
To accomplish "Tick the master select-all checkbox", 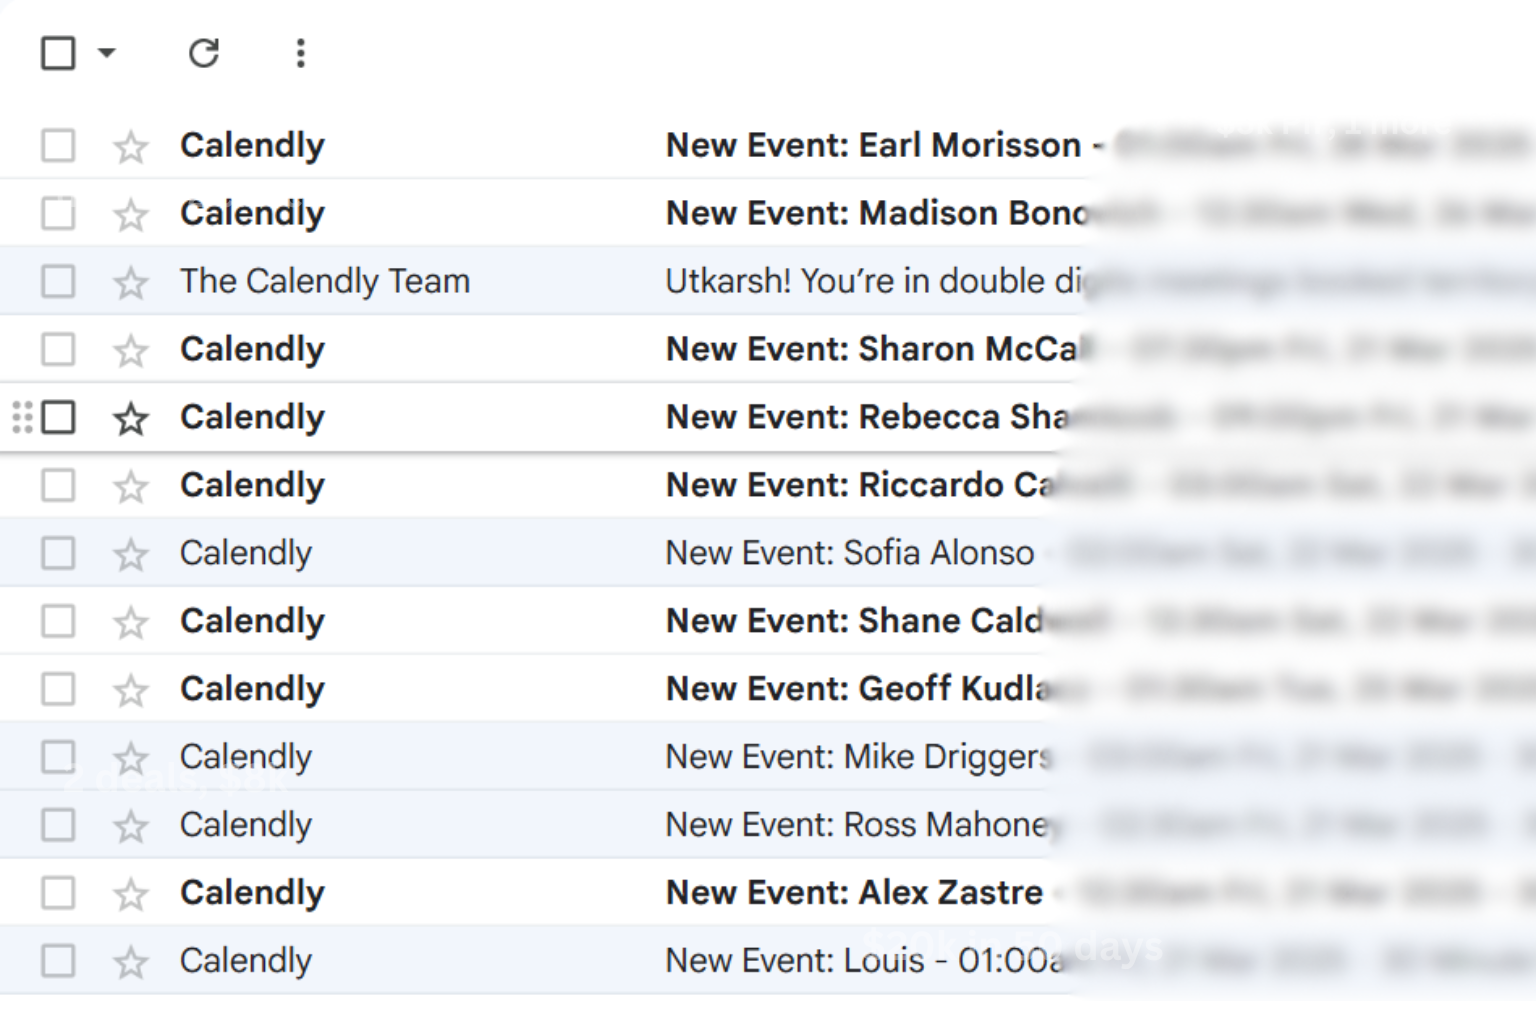I will 58,53.
